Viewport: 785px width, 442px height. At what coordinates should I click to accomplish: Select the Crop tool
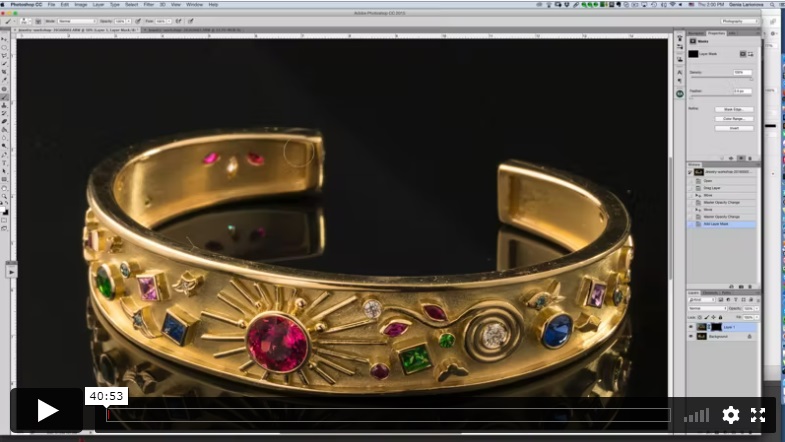click(x=5, y=72)
